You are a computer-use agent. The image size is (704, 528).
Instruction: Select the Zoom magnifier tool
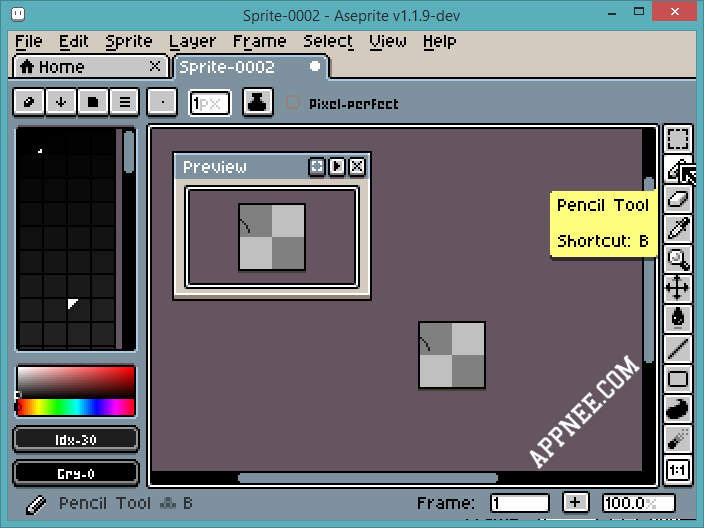point(678,259)
